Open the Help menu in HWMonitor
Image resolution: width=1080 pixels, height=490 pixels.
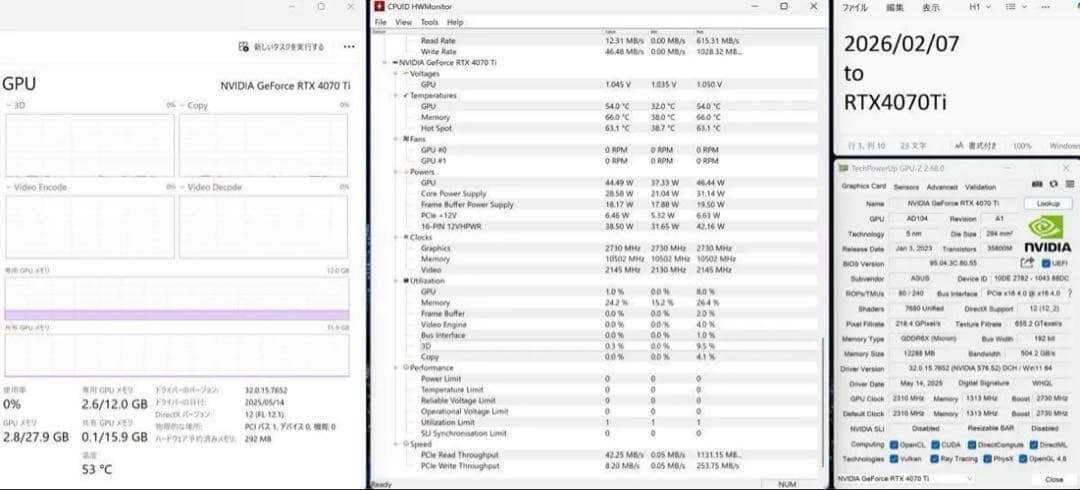[455, 22]
